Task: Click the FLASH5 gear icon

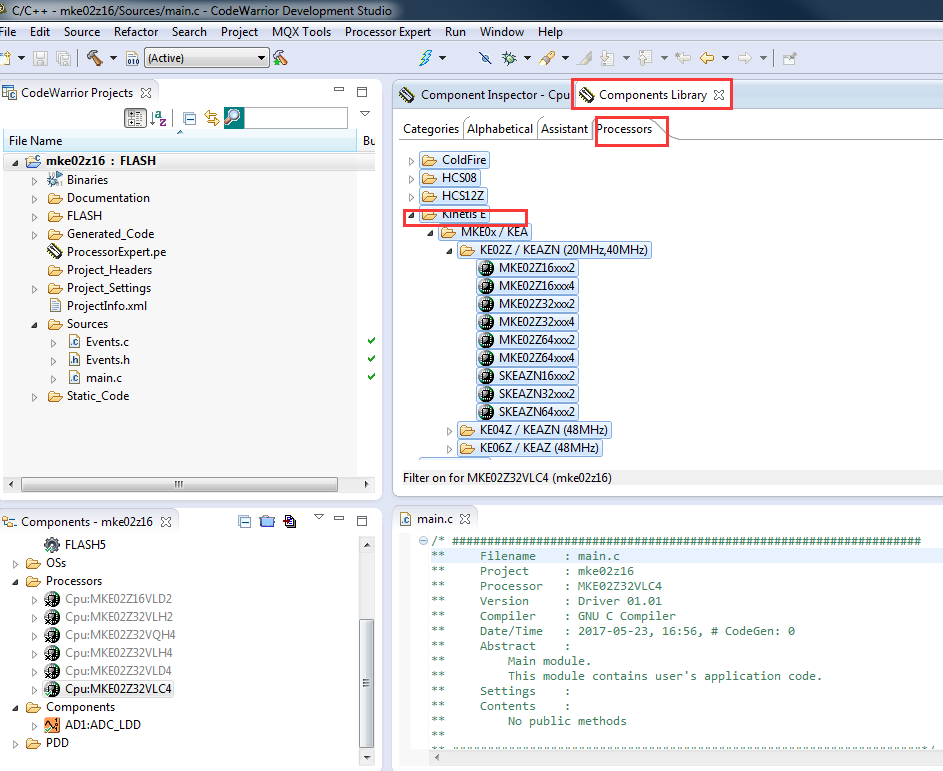Action: (x=51, y=545)
